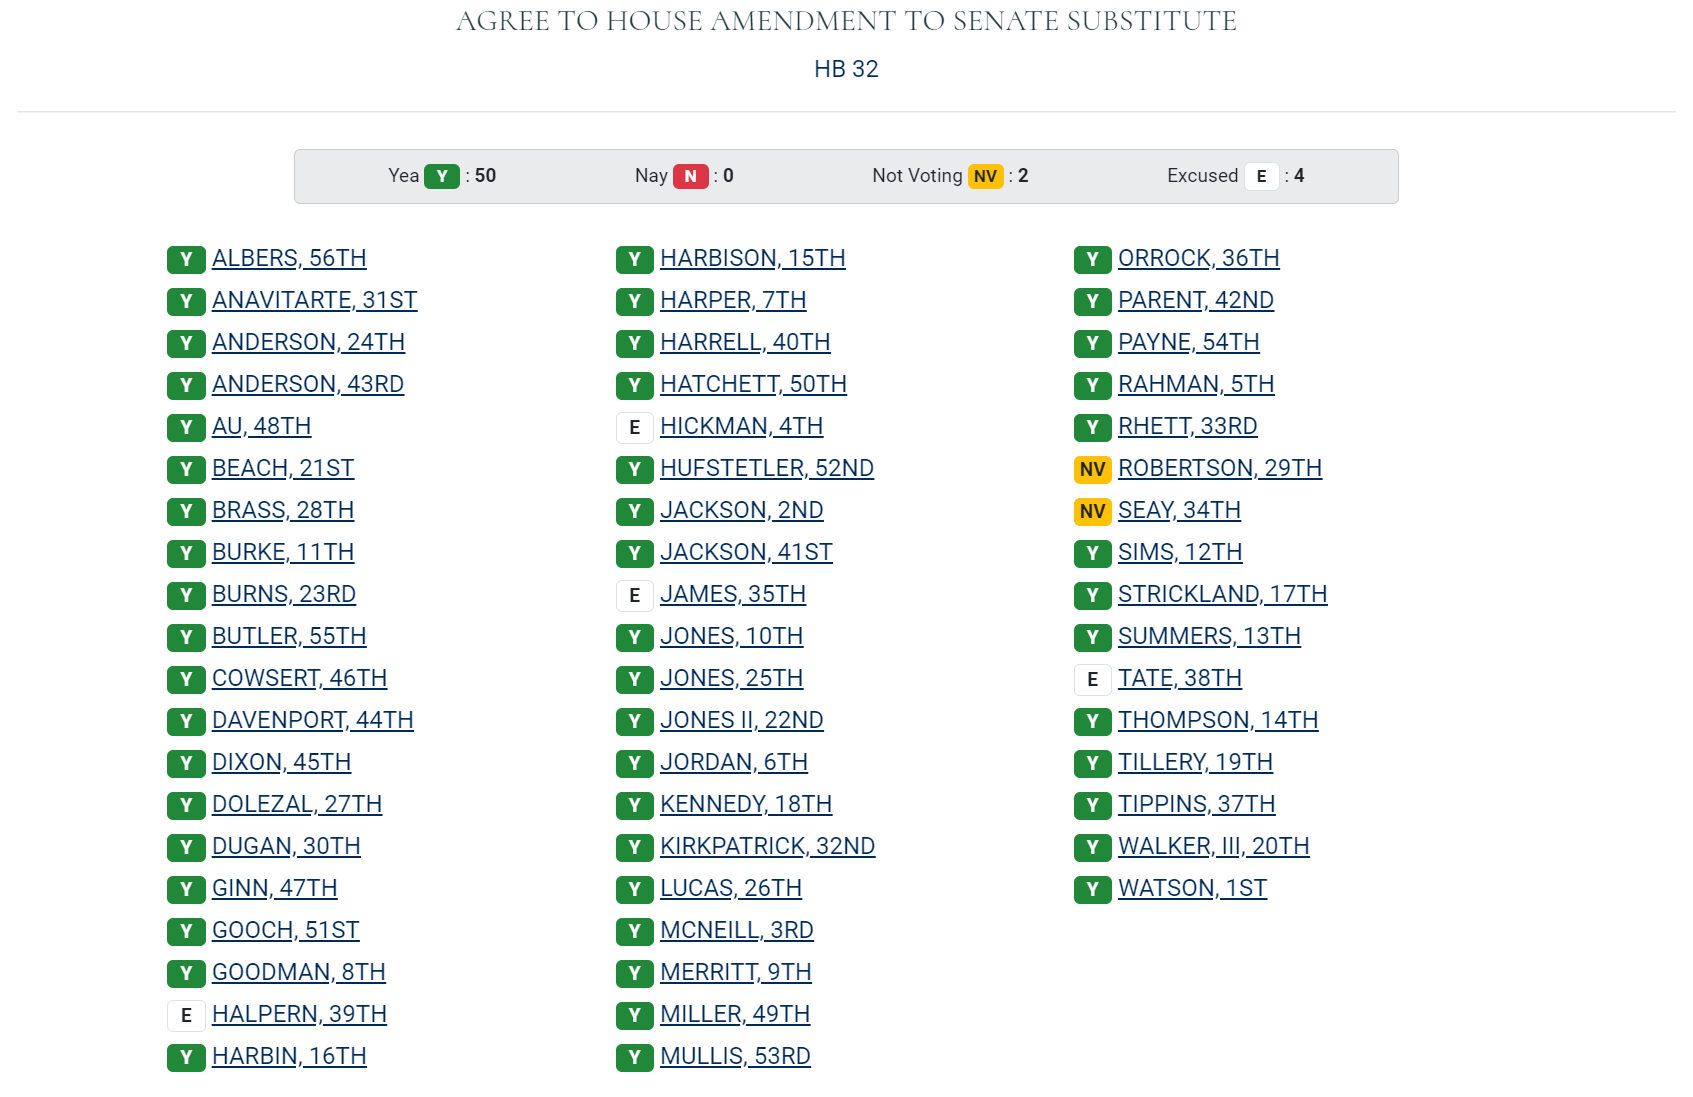Select GOODMAN, 8TH link
Image resolution: width=1693 pixels, height=1097 pixels.
click(x=299, y=972)
